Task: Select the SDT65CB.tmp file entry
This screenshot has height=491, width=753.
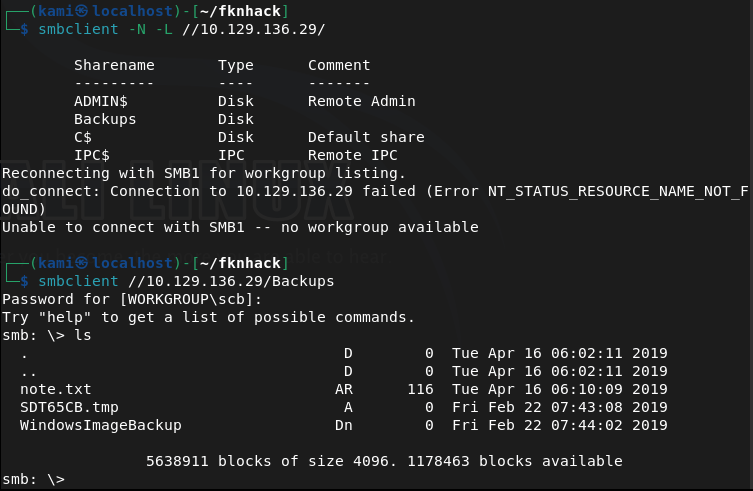Action: [69, 407]
